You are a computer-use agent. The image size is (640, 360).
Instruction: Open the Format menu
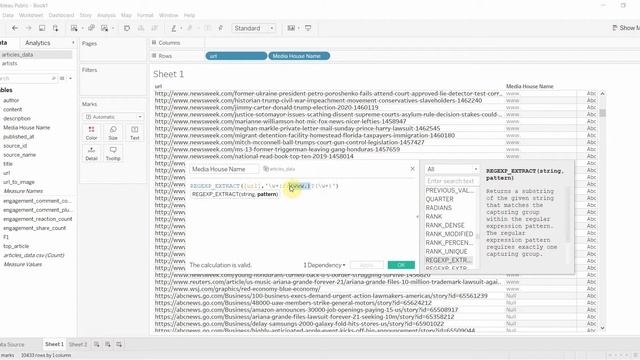[x=145, y=15]
